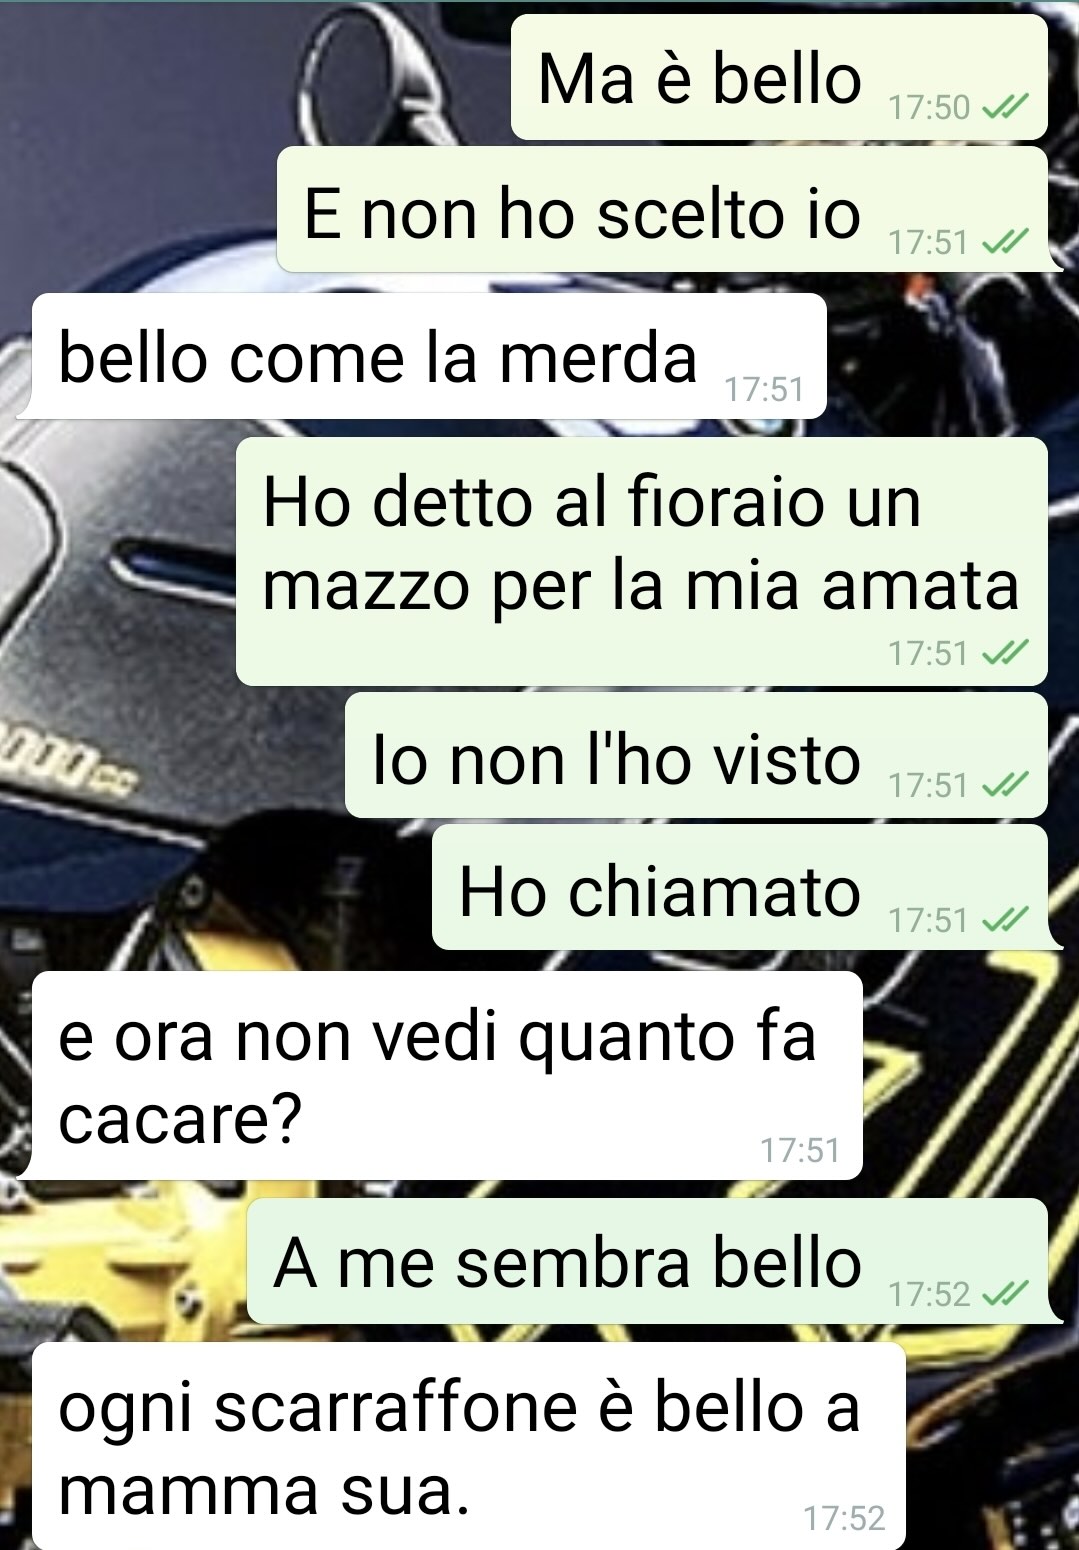Click double-check icon on the fioraio message

(1005, 653)
